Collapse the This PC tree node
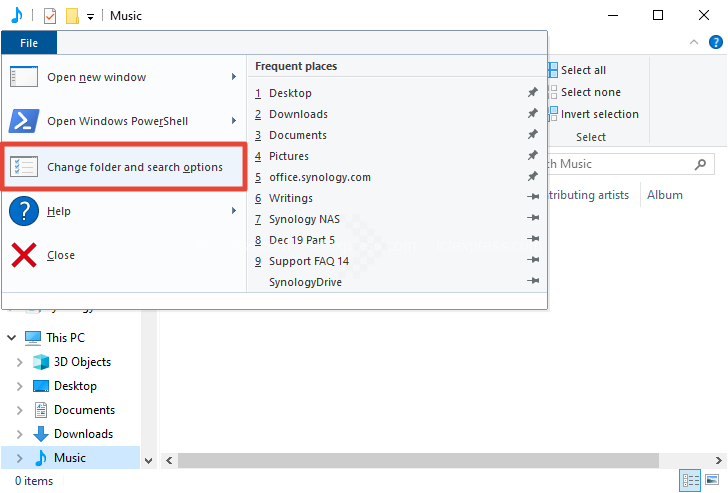 coord(11,338)
